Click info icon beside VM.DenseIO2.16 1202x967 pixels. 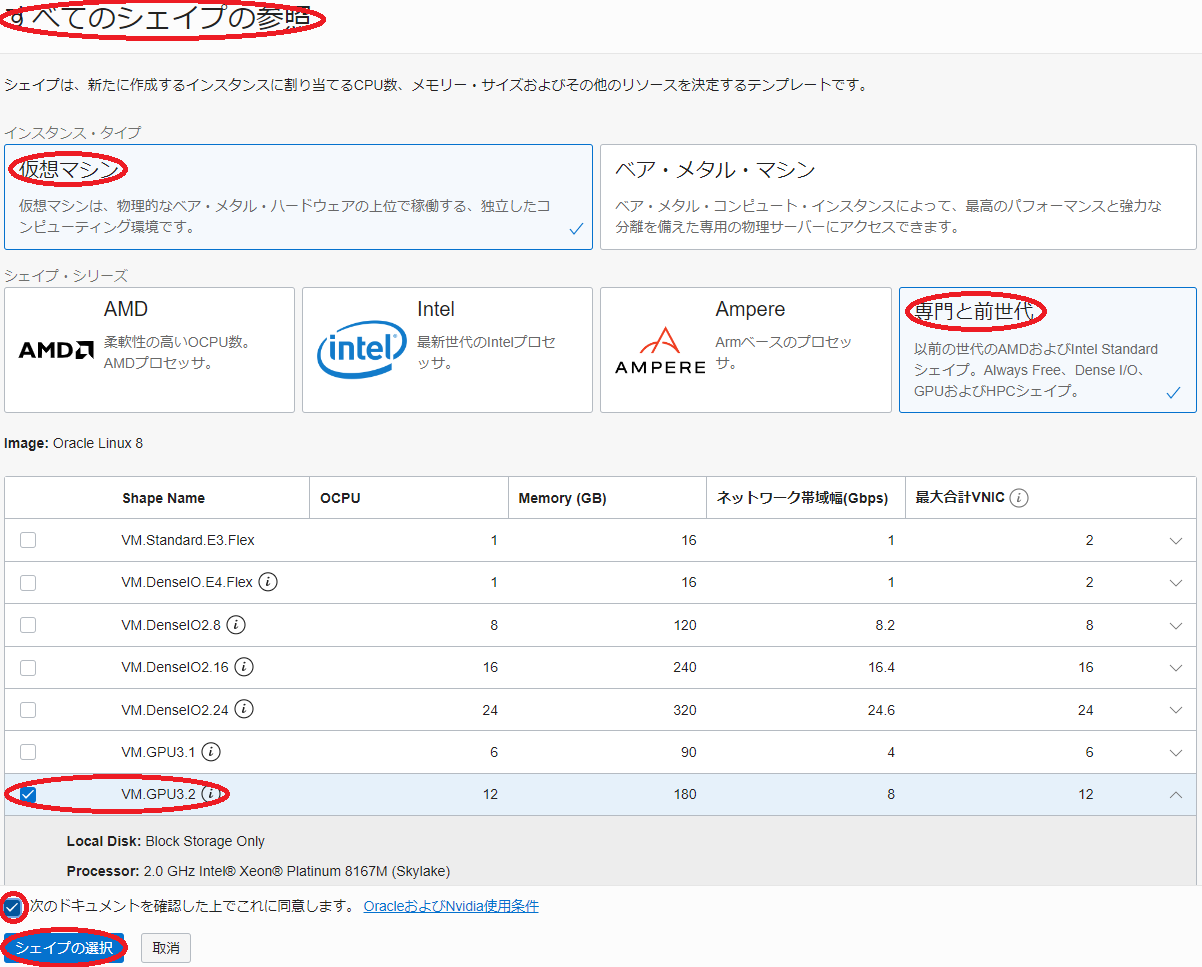coord(244,667)
